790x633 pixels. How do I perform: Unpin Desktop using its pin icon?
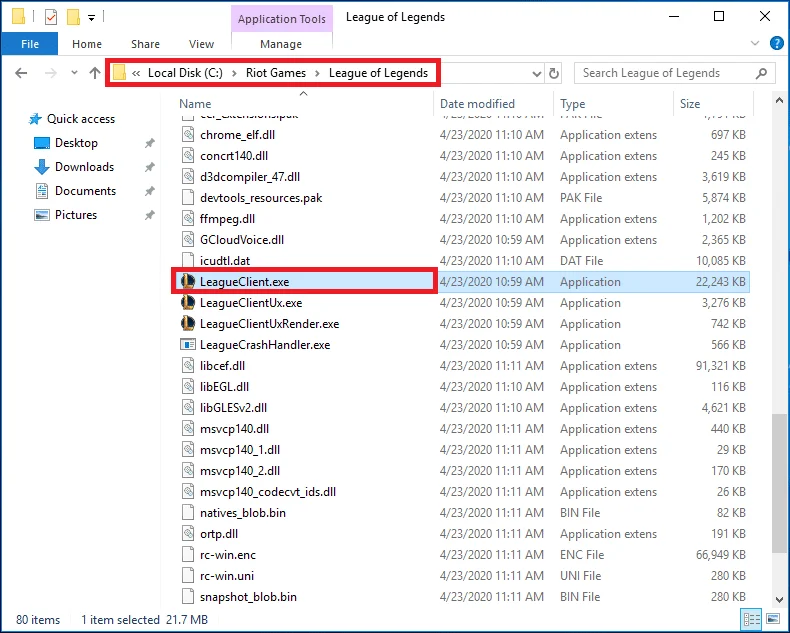(150, 143)
